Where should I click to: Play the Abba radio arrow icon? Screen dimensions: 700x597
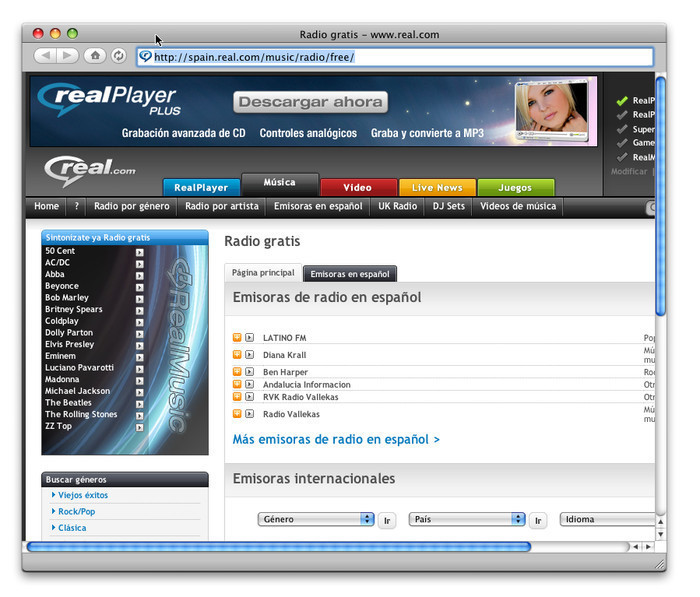tap(140, 276)
